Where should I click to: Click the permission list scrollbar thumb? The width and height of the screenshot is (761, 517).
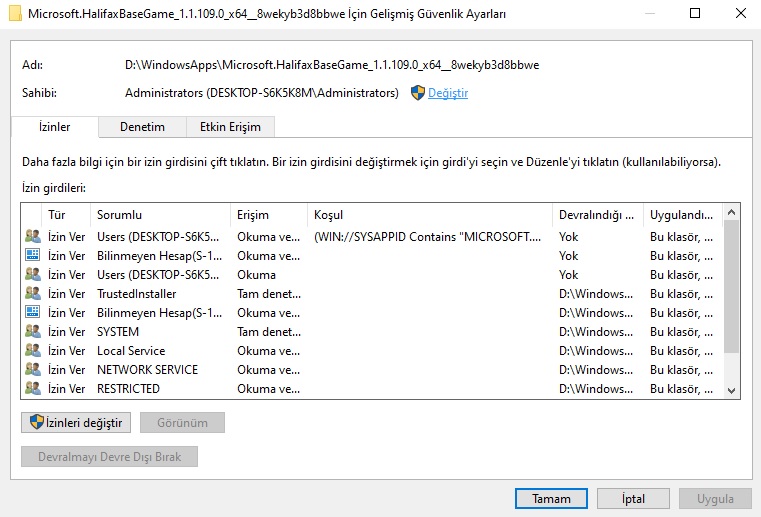pyautogui.click(x=731, y=286)
